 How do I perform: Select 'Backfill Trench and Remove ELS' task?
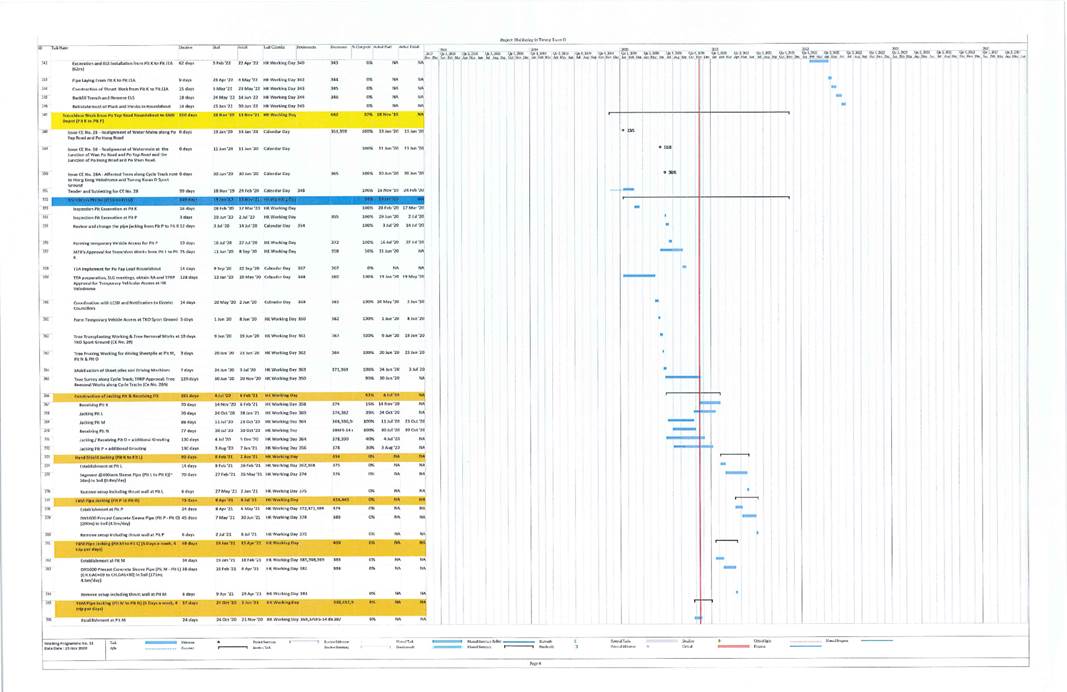232,97
